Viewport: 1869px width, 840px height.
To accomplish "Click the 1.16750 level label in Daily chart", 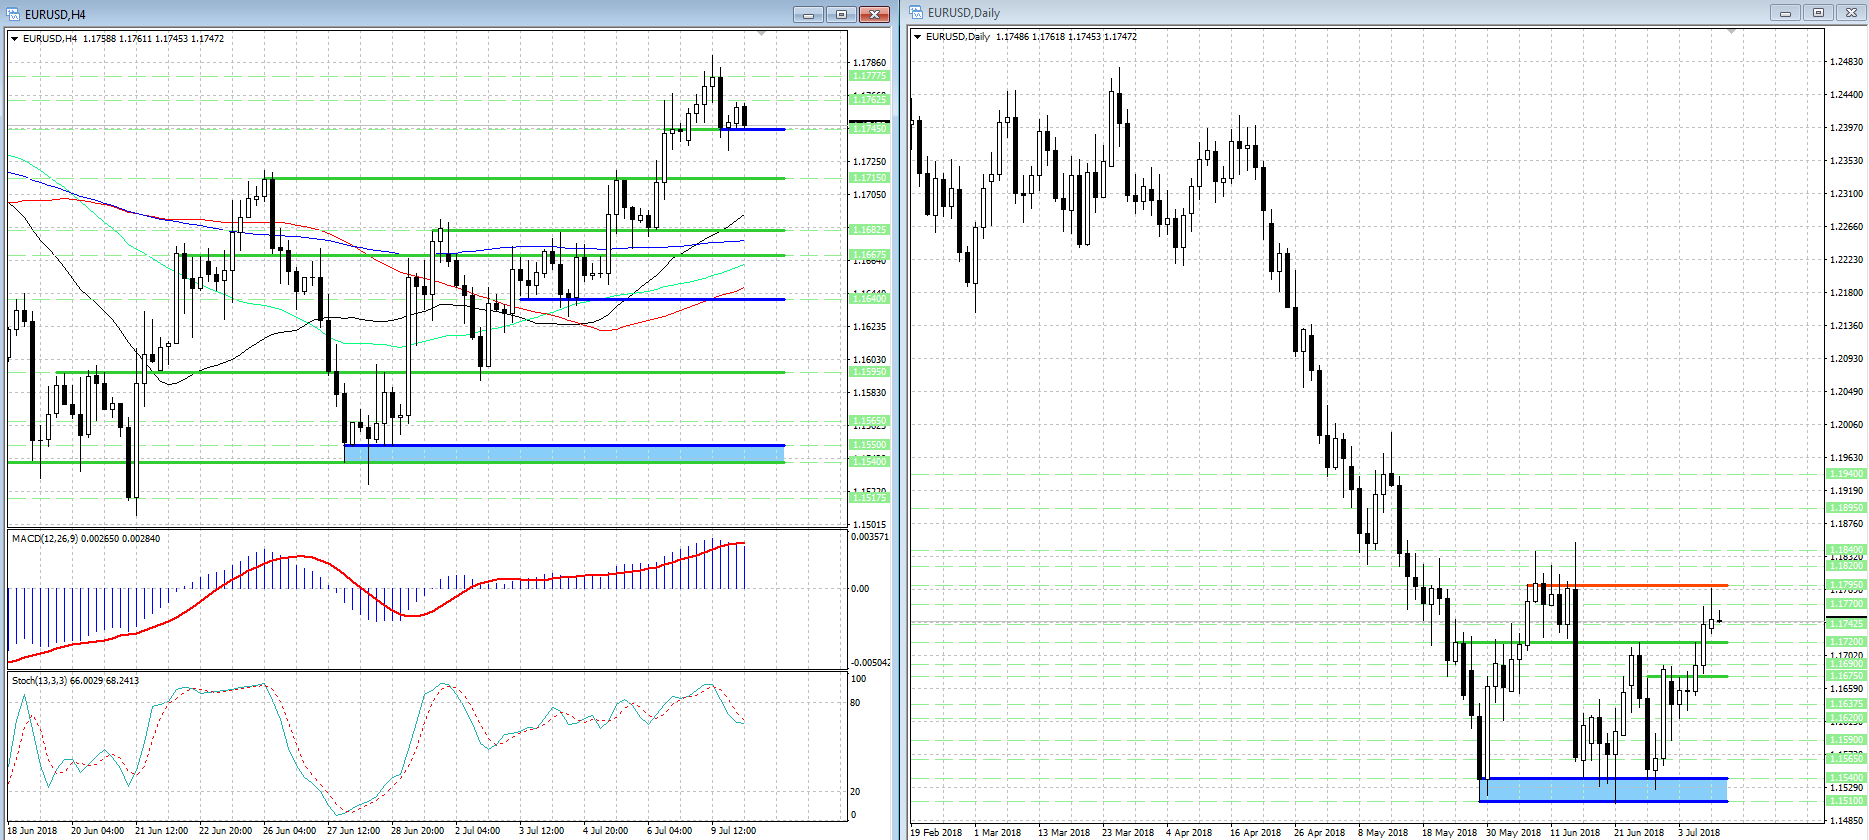I will pos(1846,676).
